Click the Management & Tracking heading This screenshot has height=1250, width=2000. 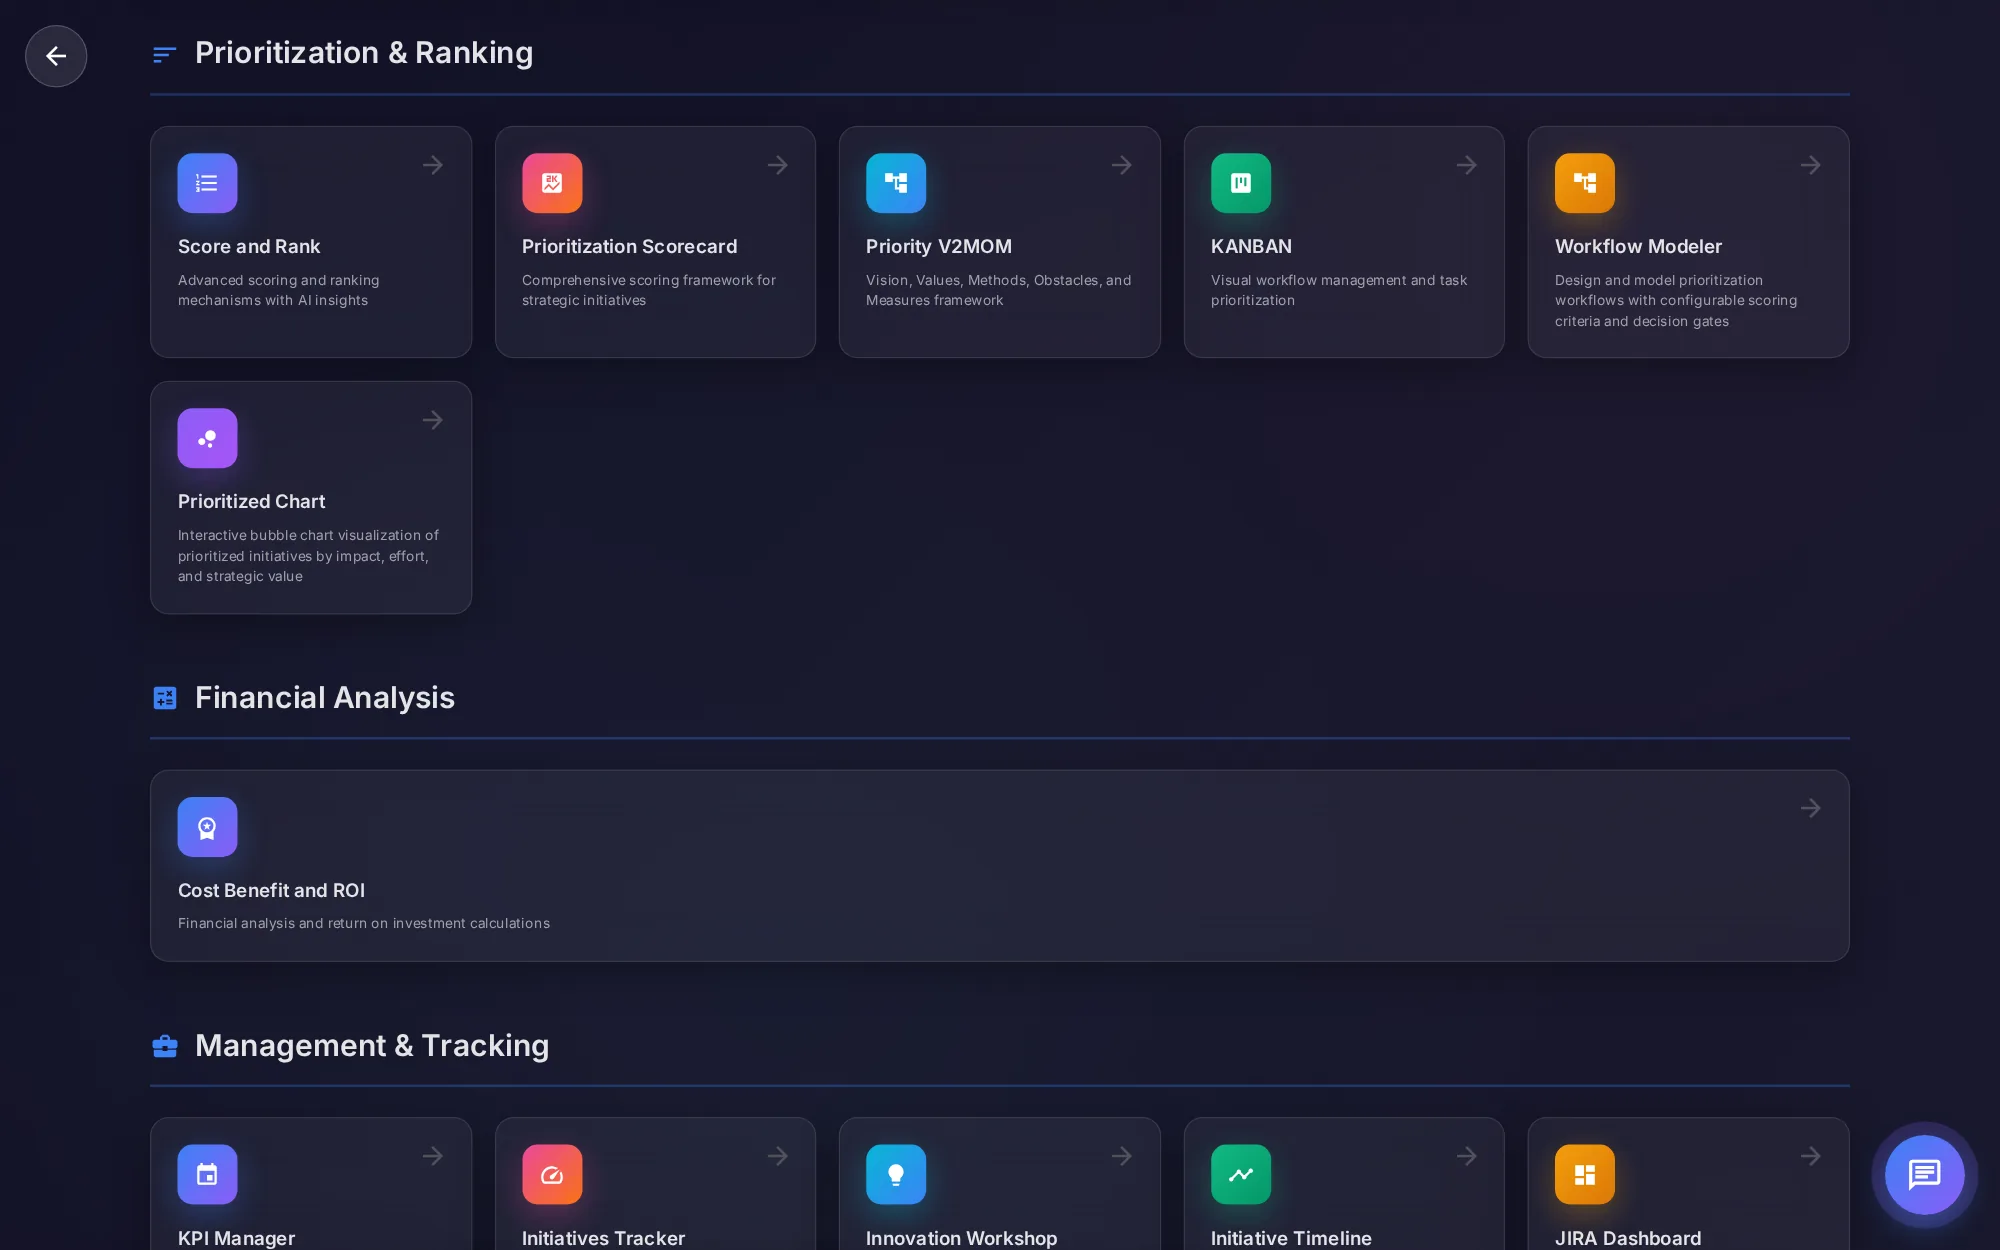[x=372, y=1045]
